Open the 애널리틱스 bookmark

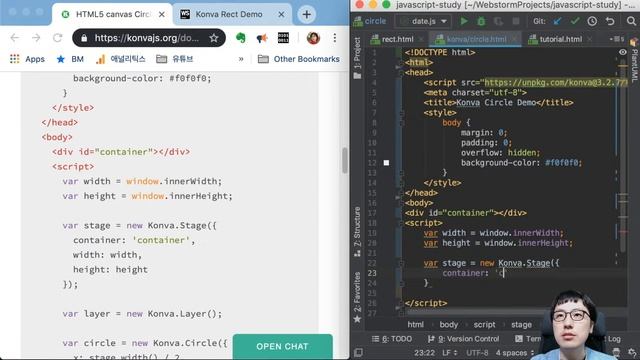[121, 59]
